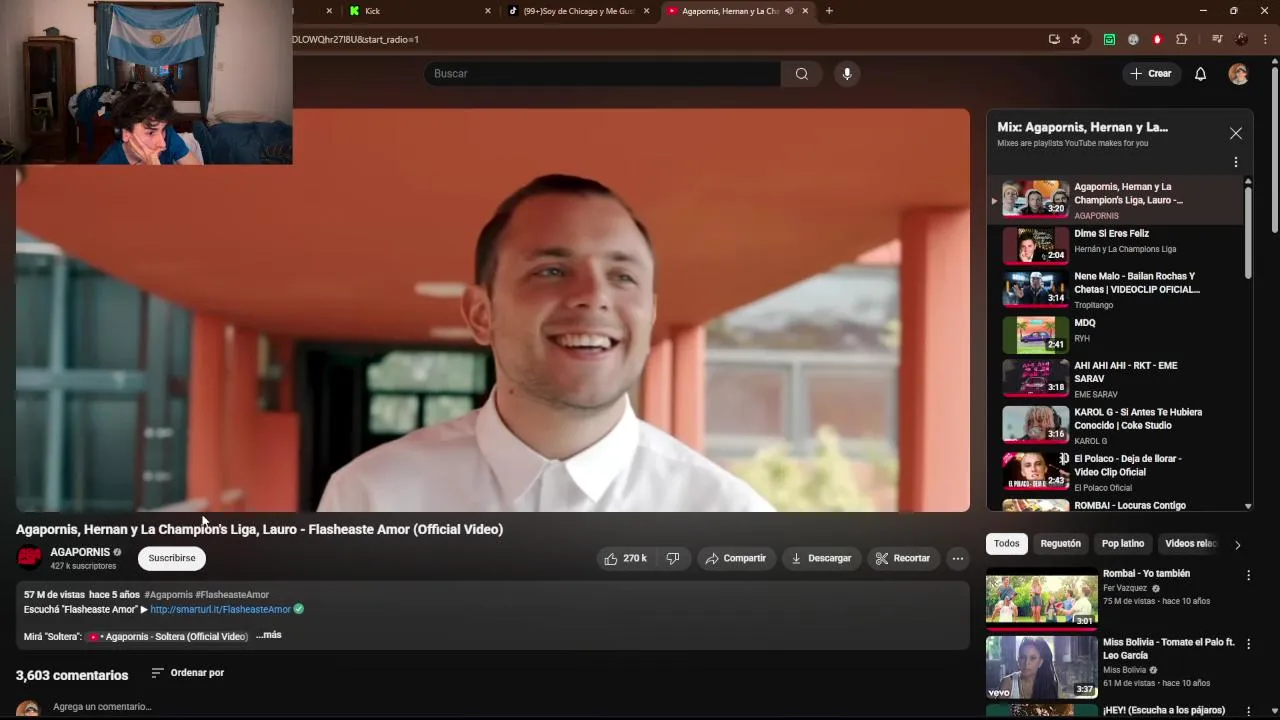Close the Agapornis YouTube tab

(805, 11)
